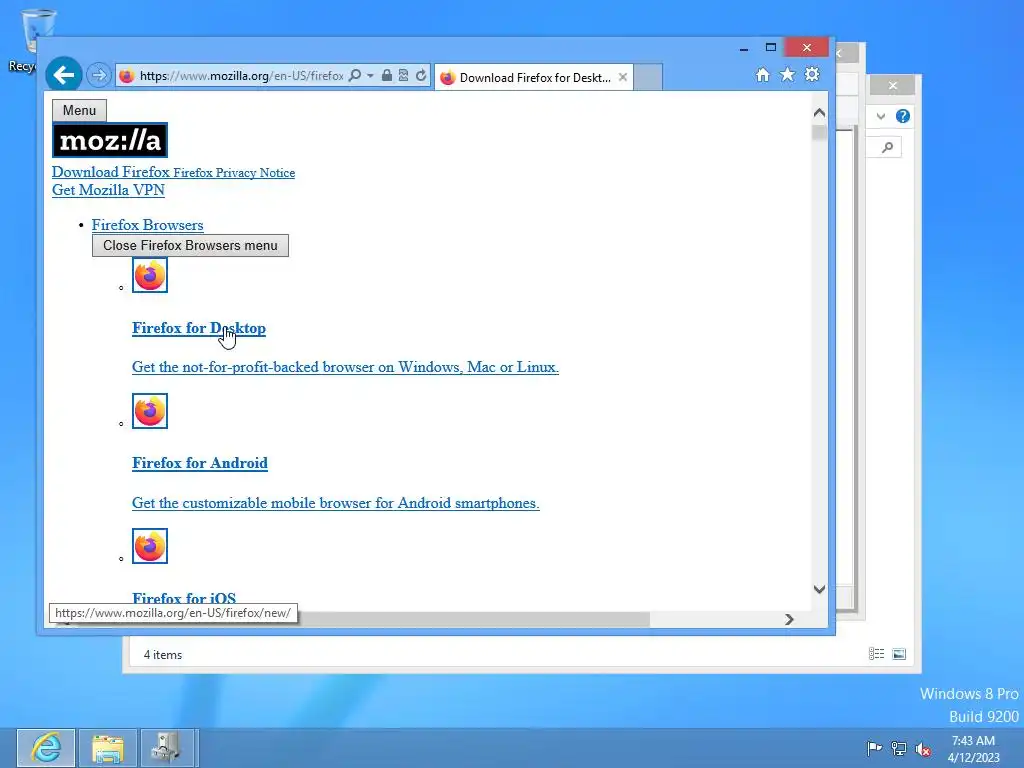Open the Server Manager taskbar icon
1024x768 pixels.
[167, 748]
